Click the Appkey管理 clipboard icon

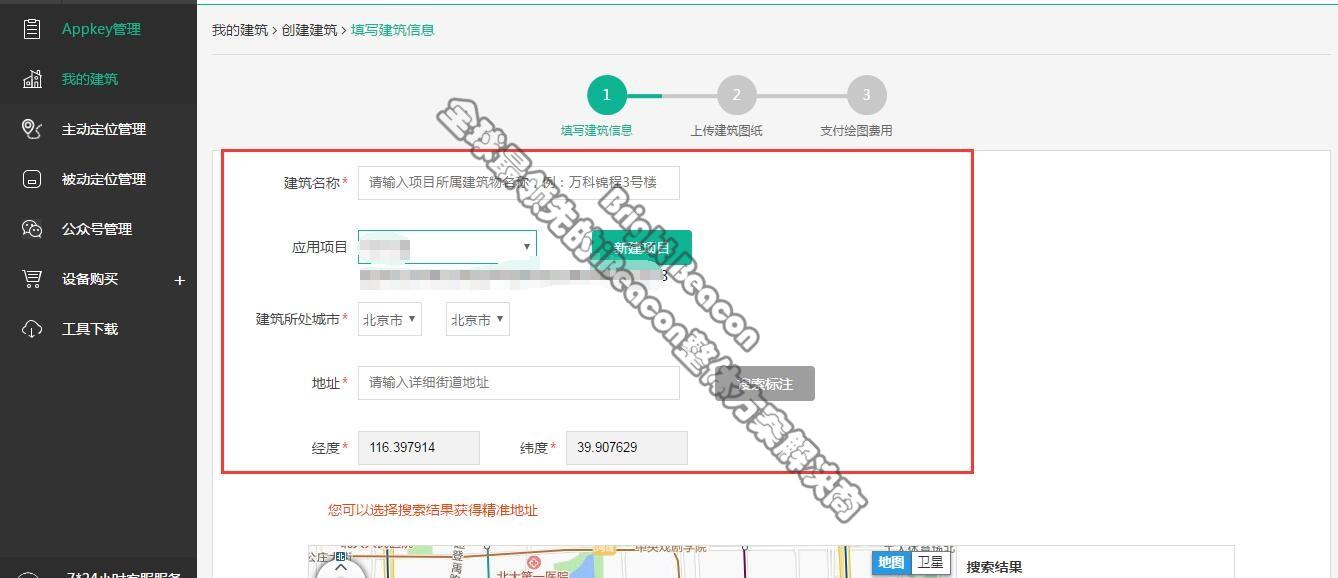tap(32, 29)
